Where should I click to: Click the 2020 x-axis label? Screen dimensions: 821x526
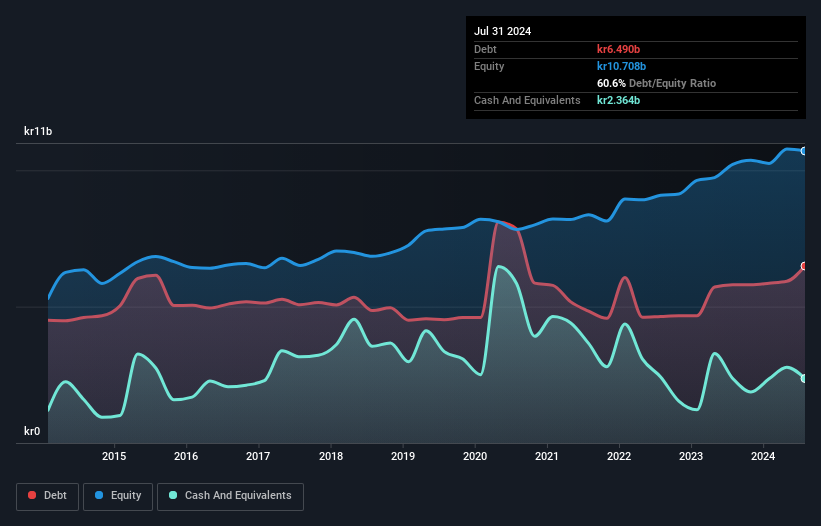(x=475, y=456)
